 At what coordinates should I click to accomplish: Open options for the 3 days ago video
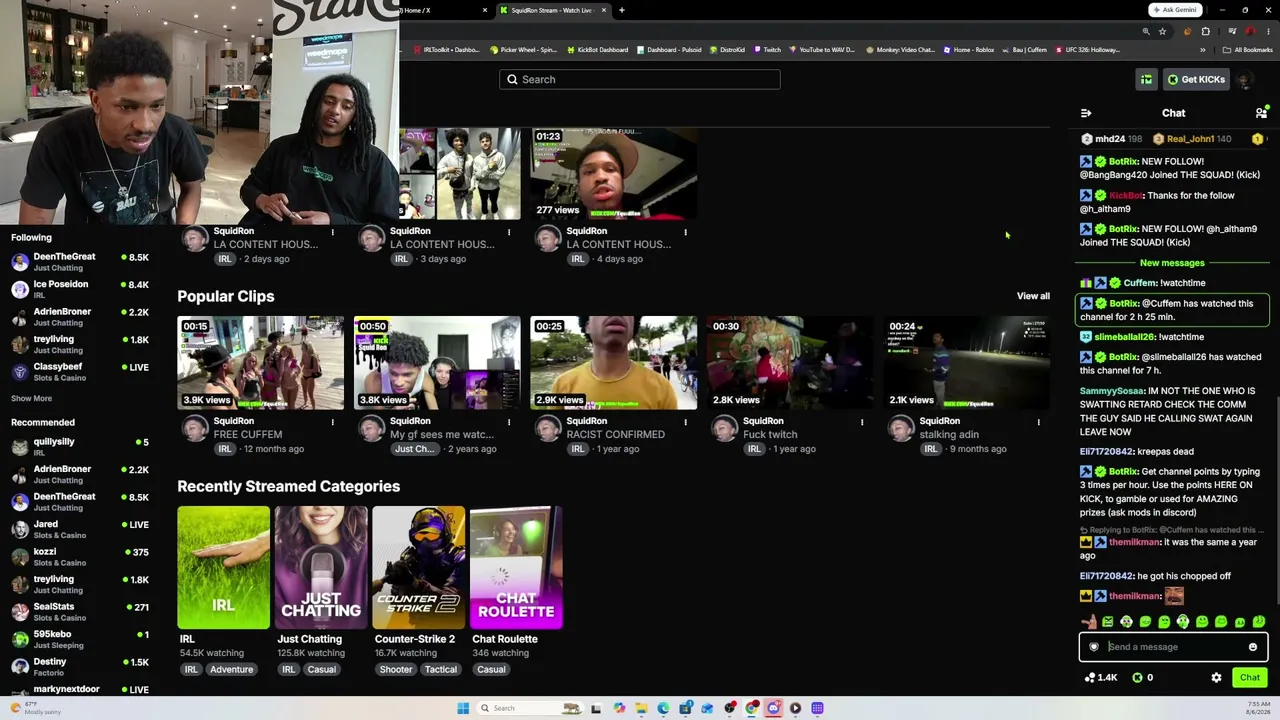tap(509, 232)
